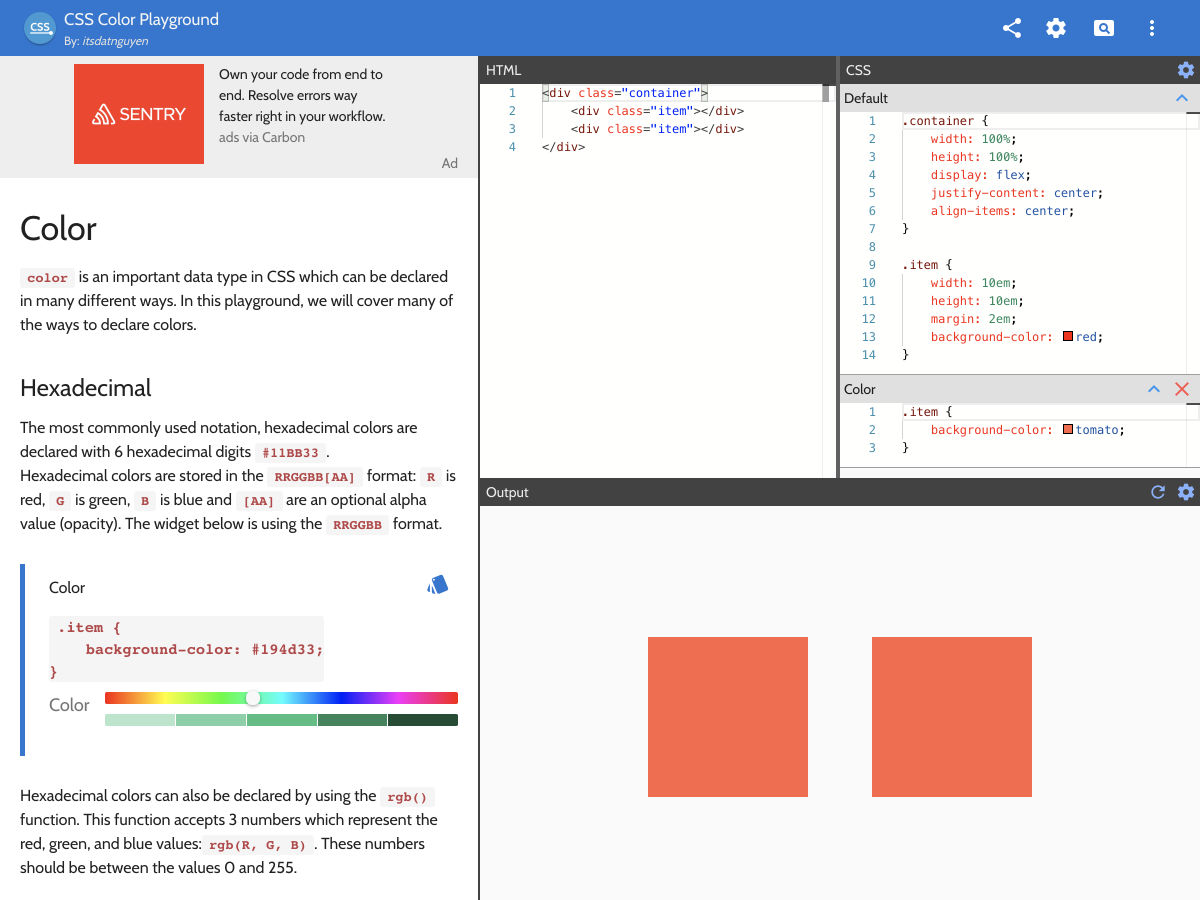Click the red swatch beside 'red' value
This screenshot has width=1200, height=900.
coord(1068,337)
